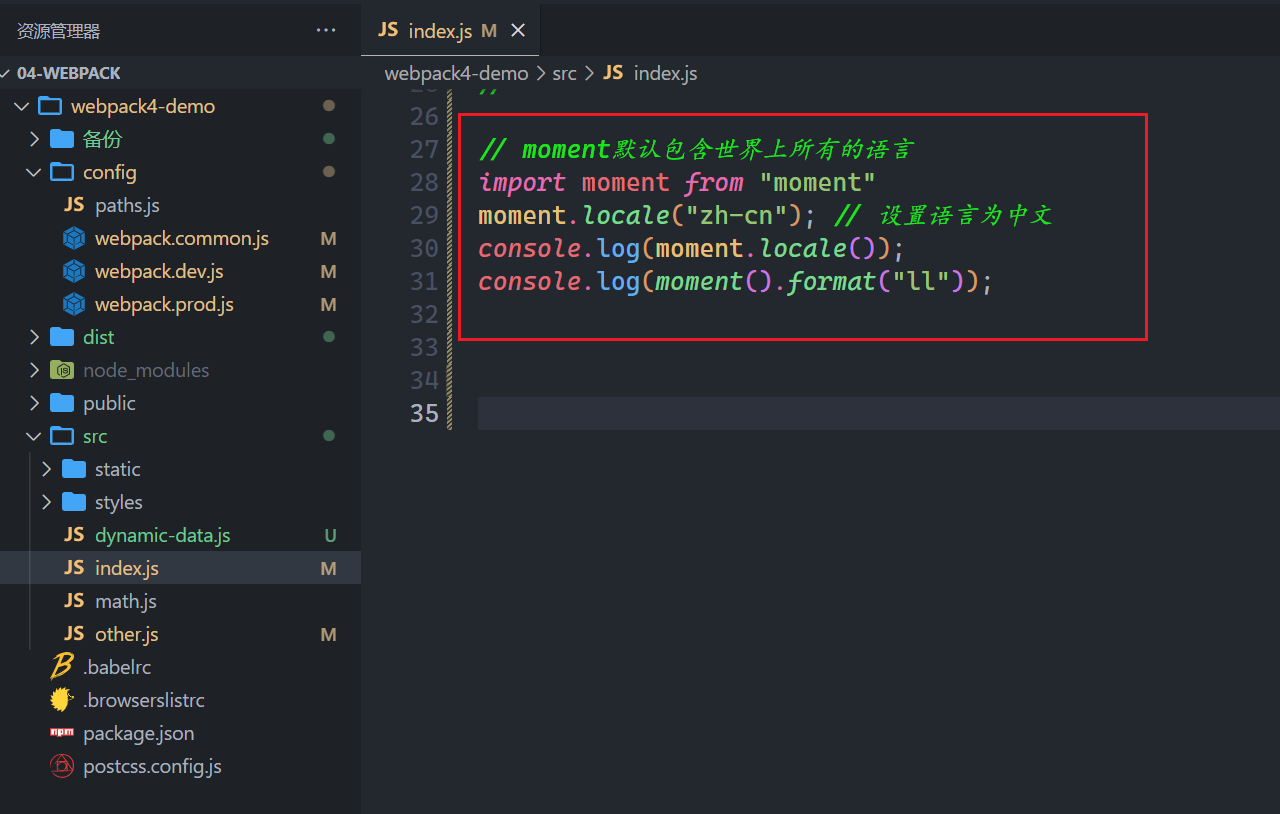The image size is (1280, 814).
Task: Click the PostCSS icon beside postcss.config.js
Action: 62,766
